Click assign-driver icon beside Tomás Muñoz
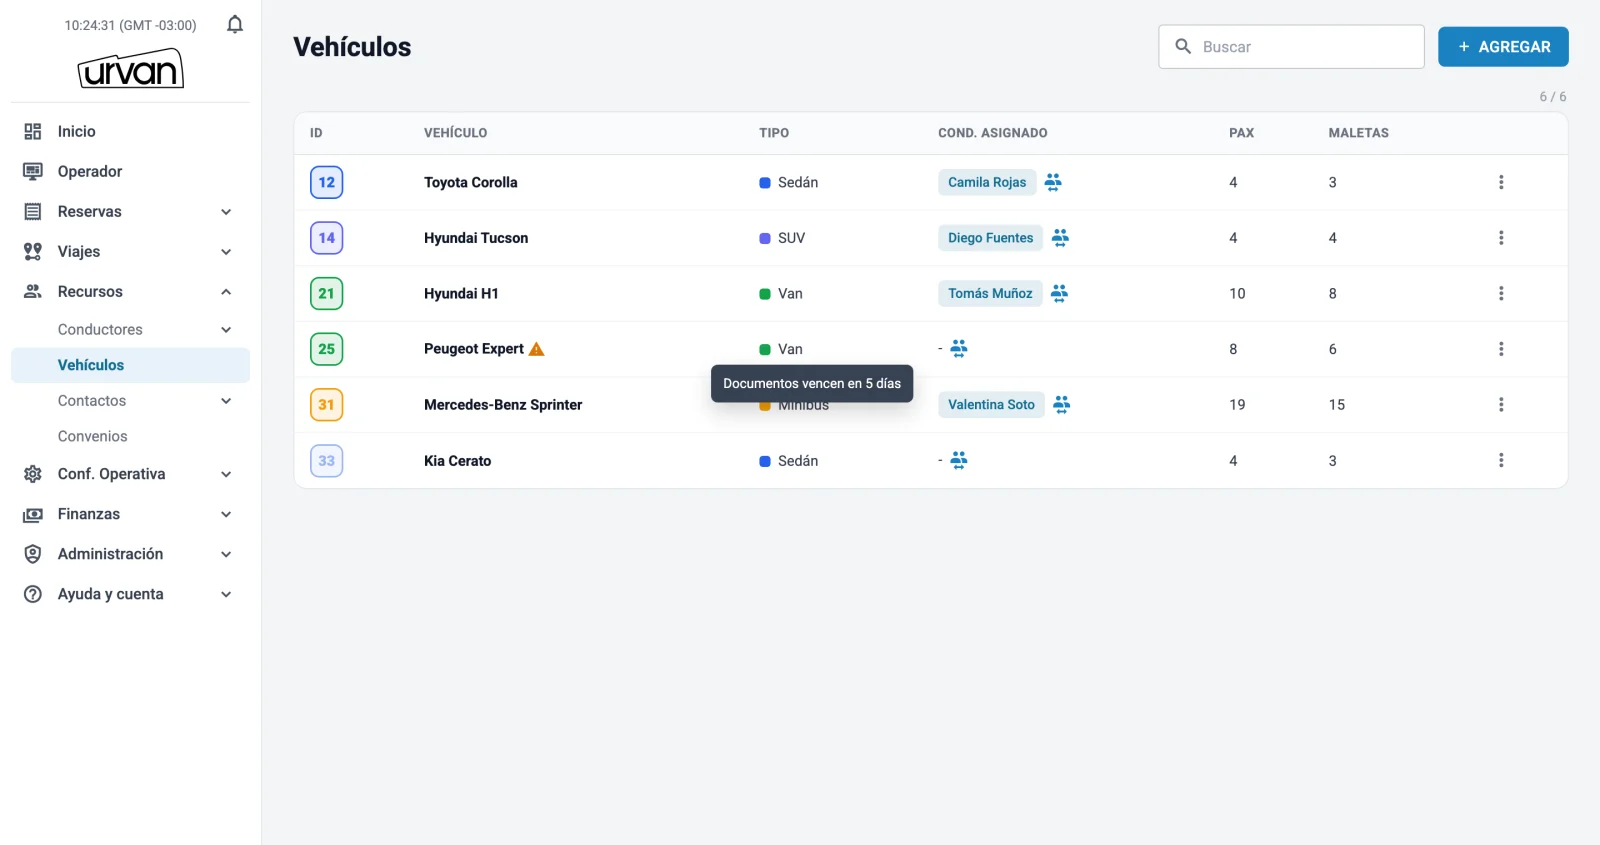1600x845 pixels. coord(1060,293)
